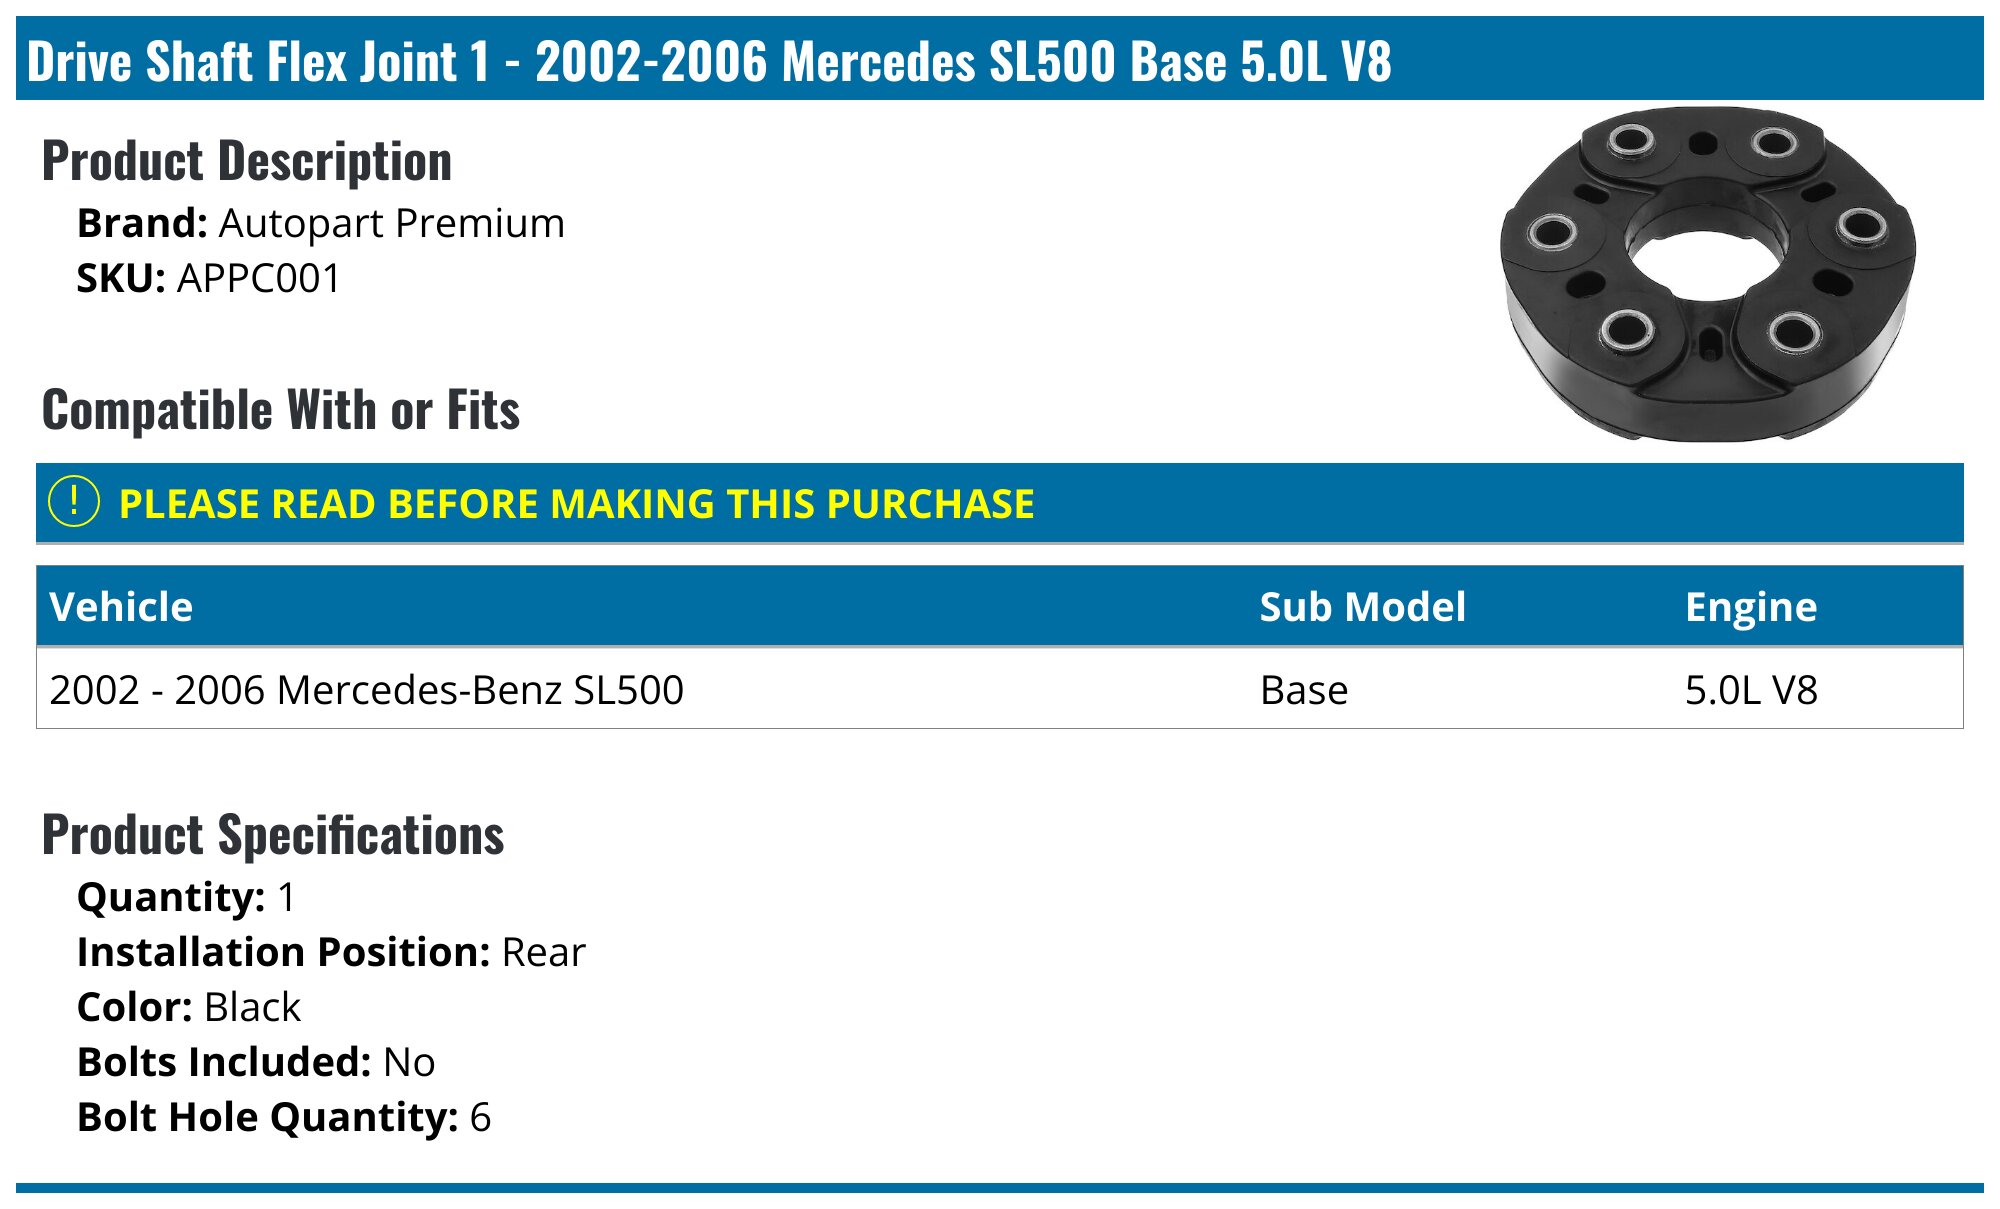2000x1209 pixels.
Task: Click the Engine column header
Action: [x=1750, y=607]
